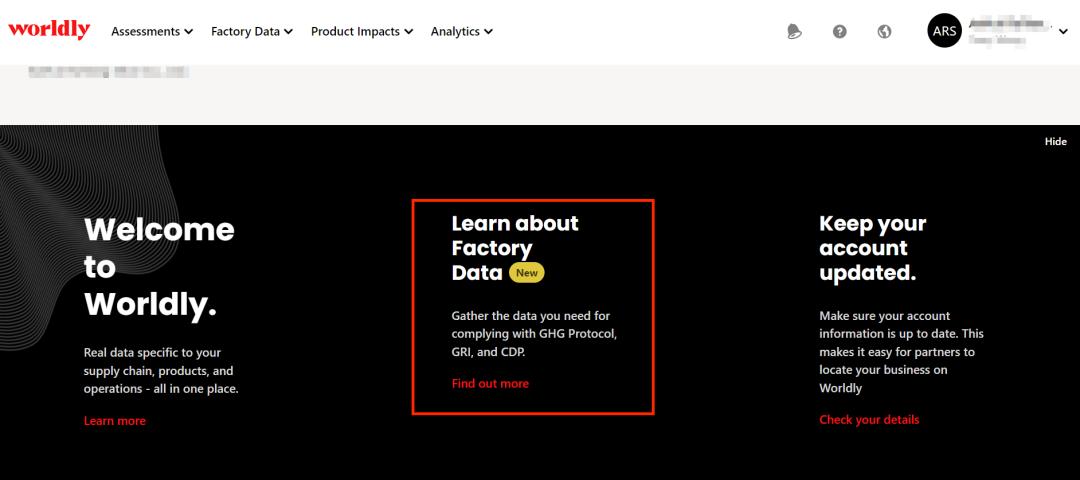This screenshot has width=1080, height=480.
Task: Click the ARS profile avatar
Action: tap(945, 31)
